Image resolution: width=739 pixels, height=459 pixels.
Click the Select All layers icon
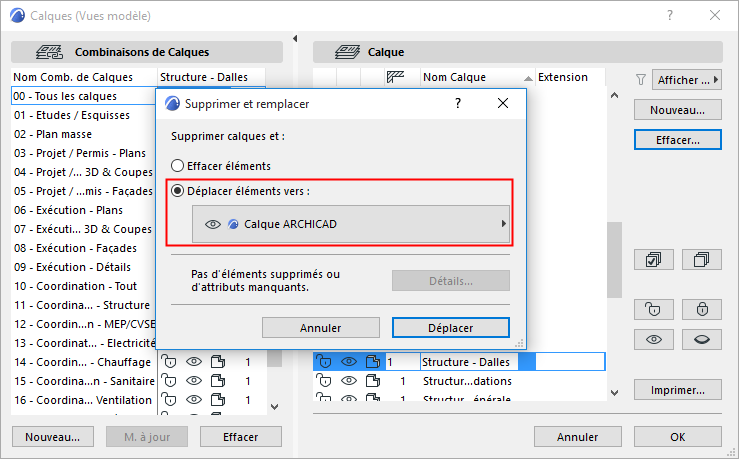654,259
